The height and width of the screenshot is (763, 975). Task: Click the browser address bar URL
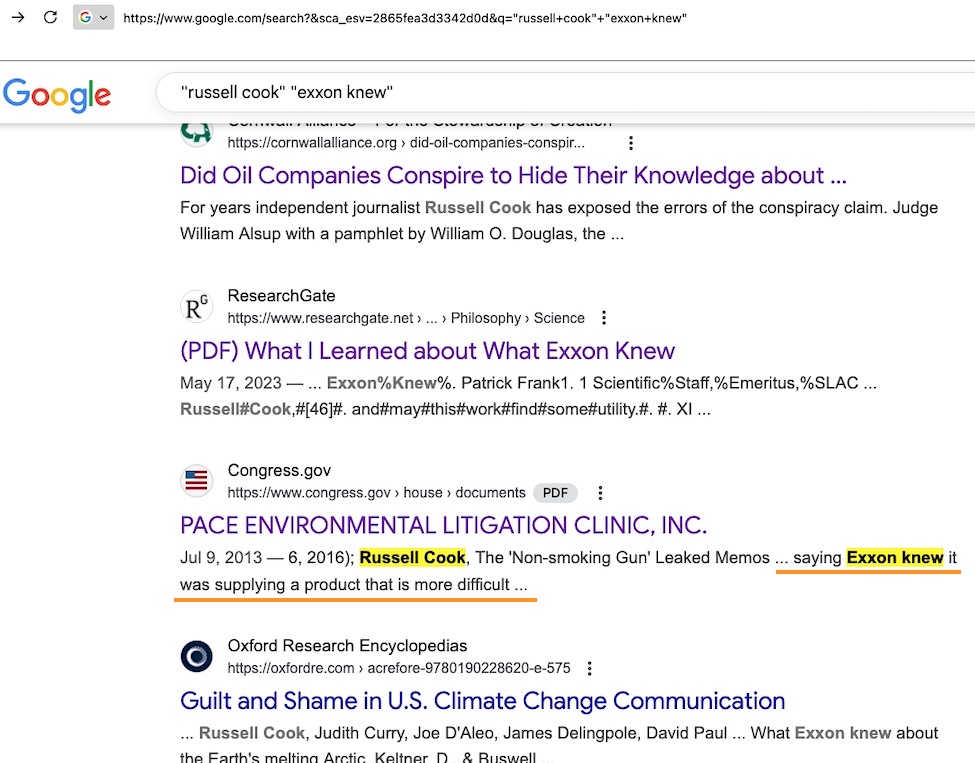pyautogui.click(x=404, y=18)
